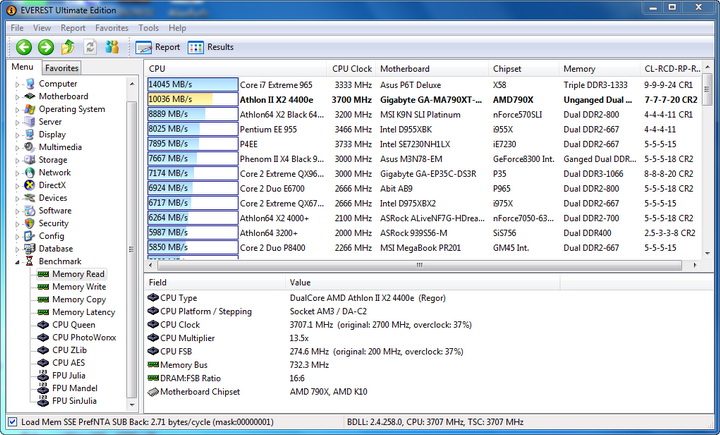Toggle the Load Mem SSE status bar checkbox

pos(12,422)
